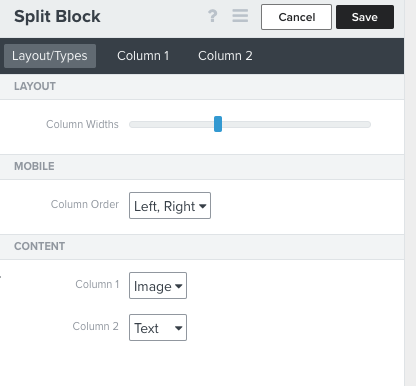The image size is (416, 386).
Task: Open the hamburger menu icon beside Cancel
Action: (x=240, y=16)
